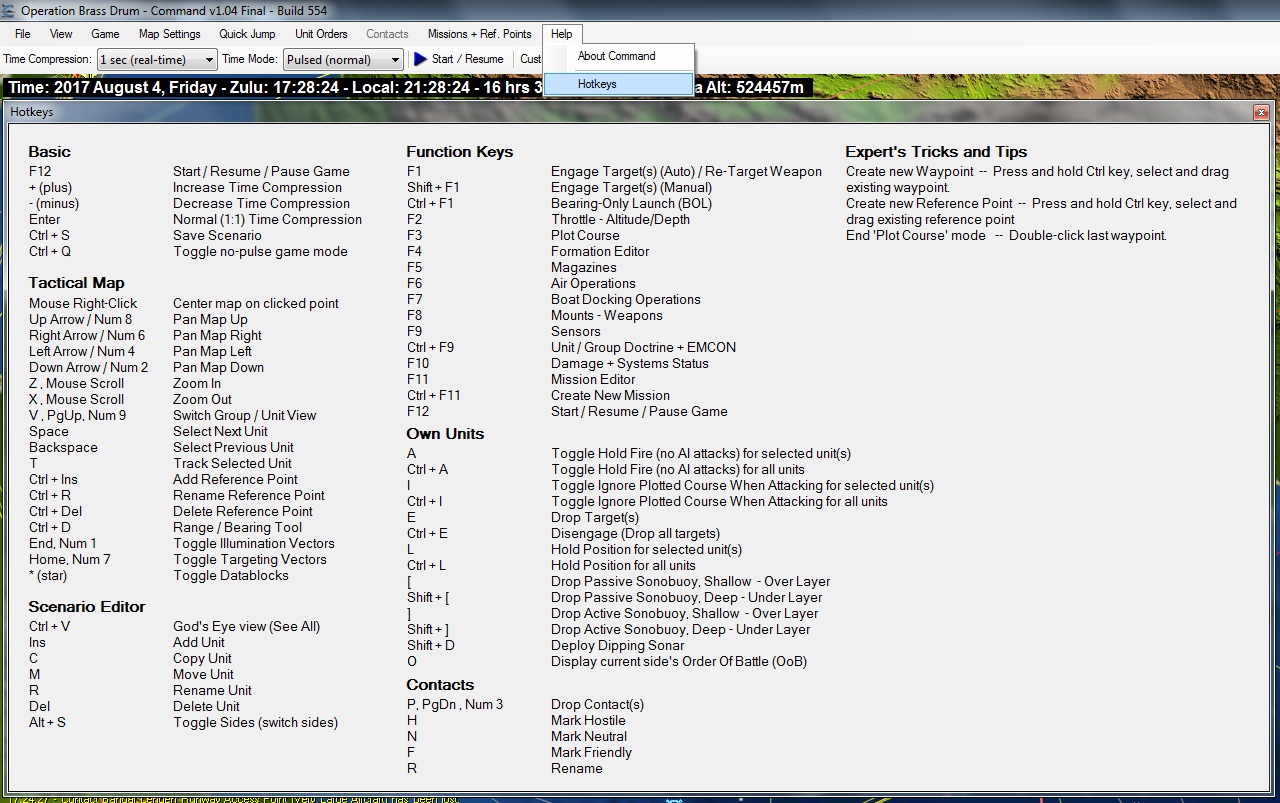This screenshot has height=803, width=1280.
Task: Click the 'Track Selected Unit' text
Action: pyautogui.click(x=232, y=463)
